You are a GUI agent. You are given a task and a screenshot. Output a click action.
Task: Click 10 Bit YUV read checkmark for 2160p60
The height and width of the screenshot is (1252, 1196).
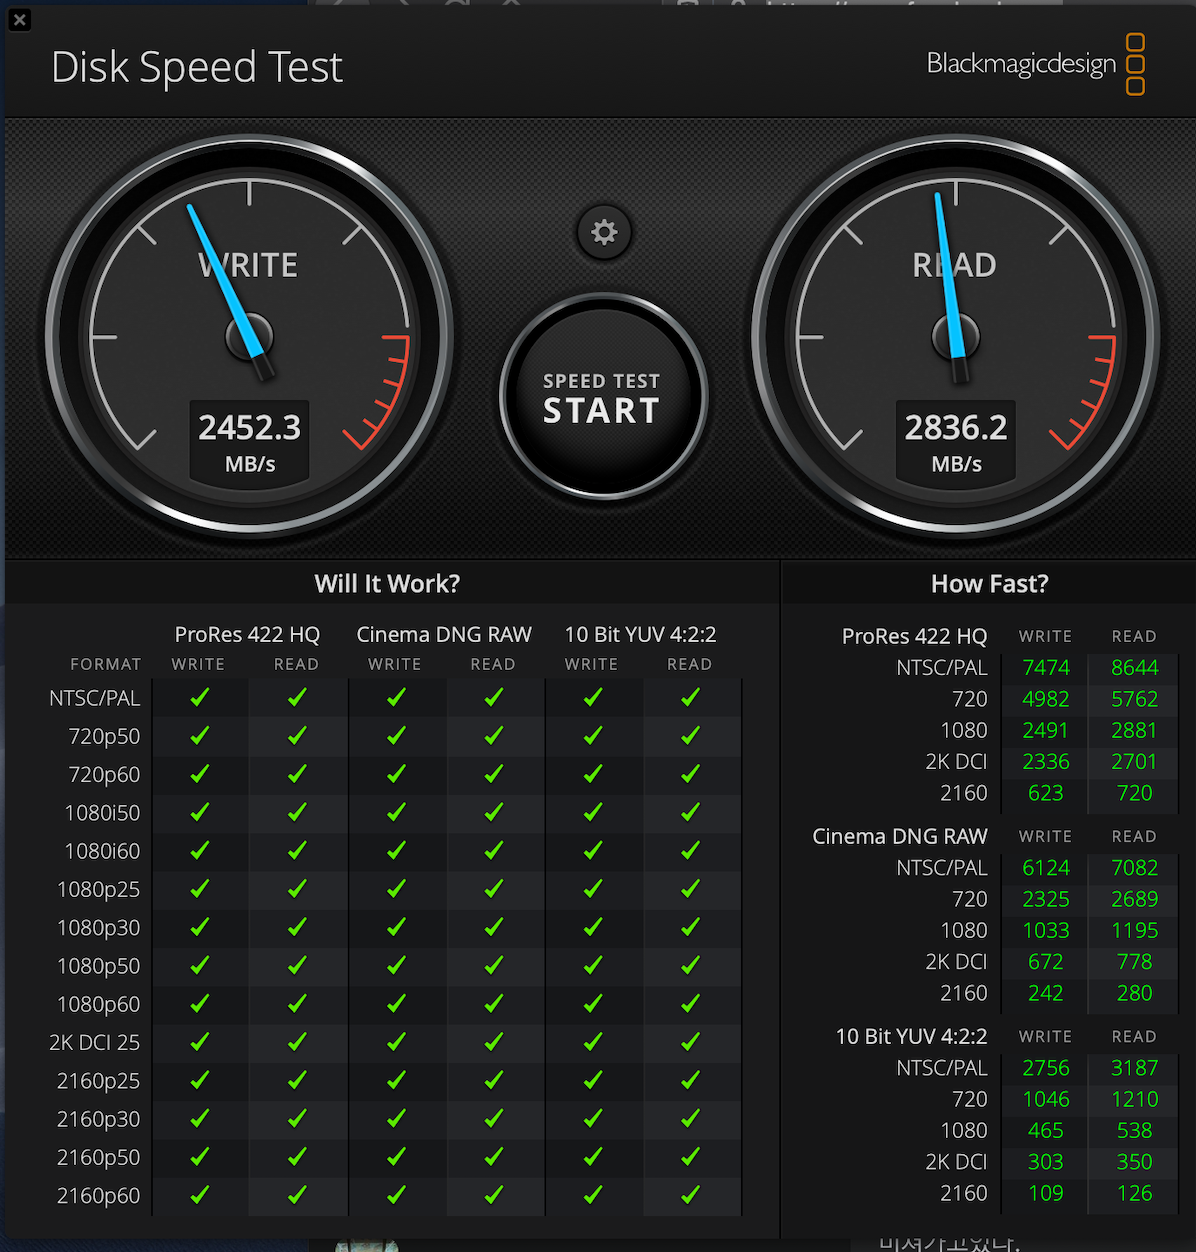pos(690,1195)
